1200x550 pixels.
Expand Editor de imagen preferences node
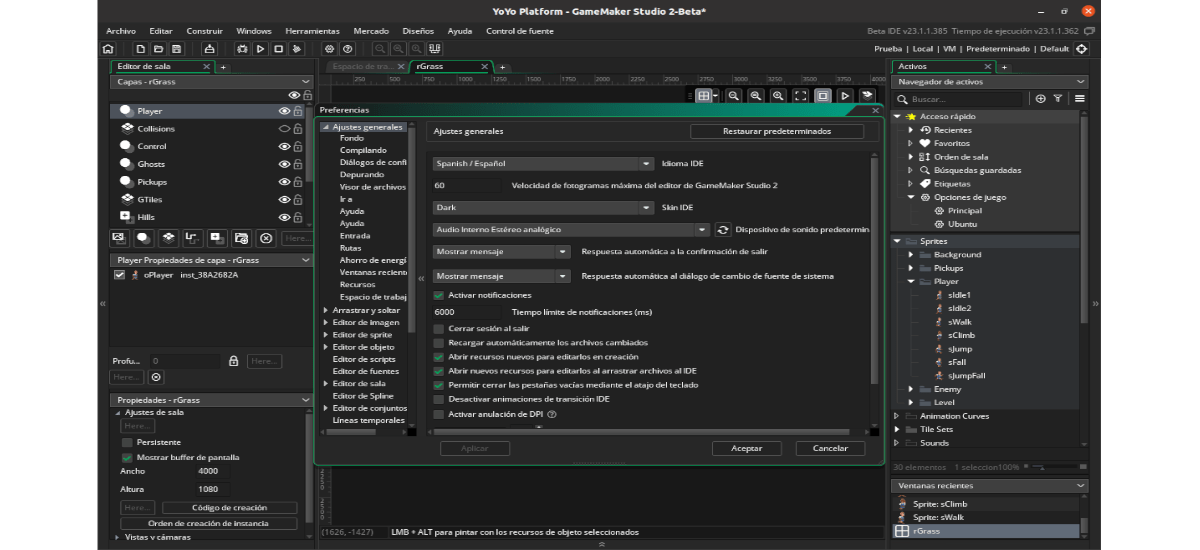[326, 323]
